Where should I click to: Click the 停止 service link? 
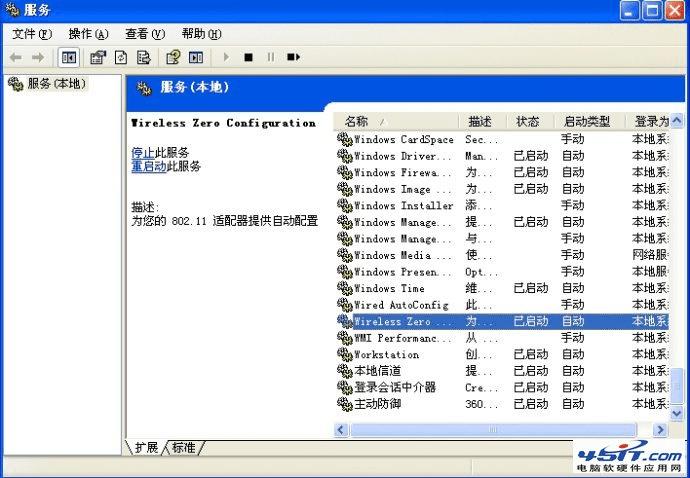tap(143, 153)
